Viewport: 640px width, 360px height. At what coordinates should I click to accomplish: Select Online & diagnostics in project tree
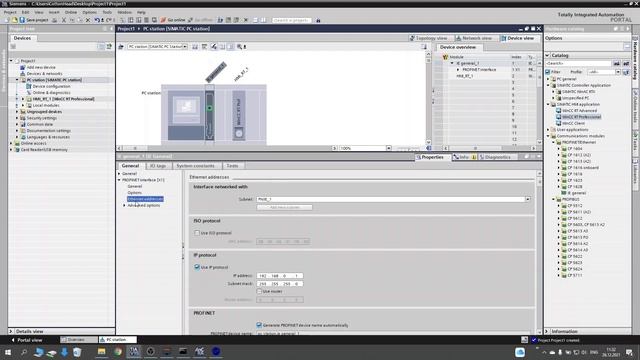click(51, 93)
